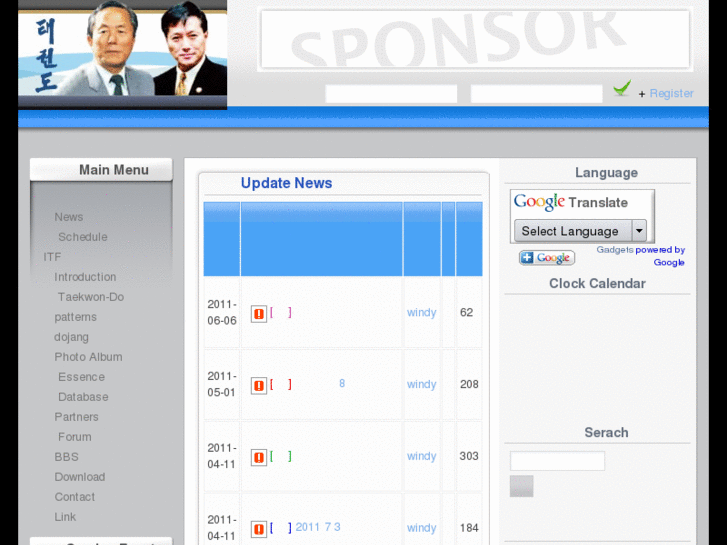Click the alert icon in 2011-05-01 row

click(x=259, y=386)
